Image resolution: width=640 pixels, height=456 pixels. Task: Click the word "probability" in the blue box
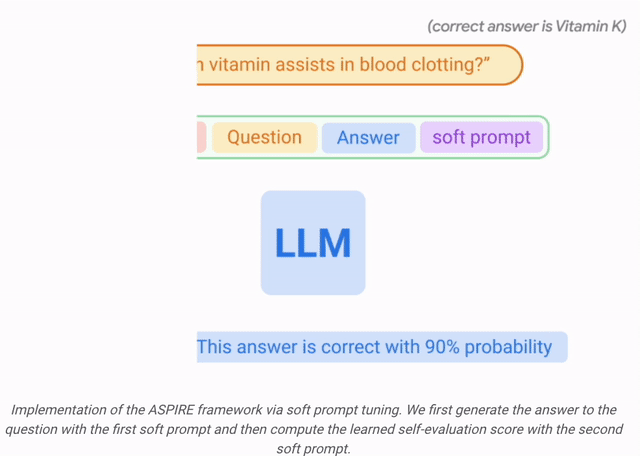(508, 347)
